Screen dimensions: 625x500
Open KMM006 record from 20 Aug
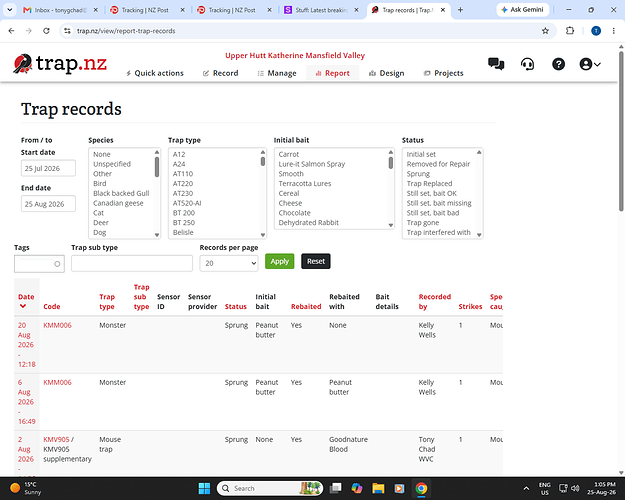[x=57, y=325]
